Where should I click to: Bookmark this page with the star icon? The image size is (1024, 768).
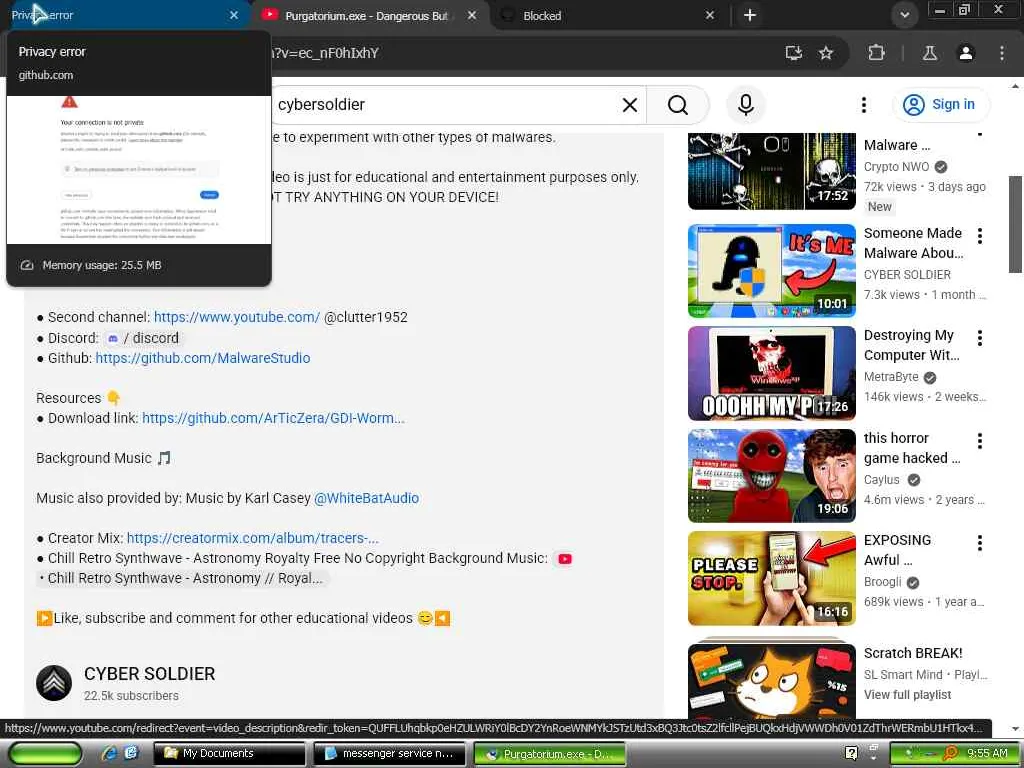pos(826,53)
